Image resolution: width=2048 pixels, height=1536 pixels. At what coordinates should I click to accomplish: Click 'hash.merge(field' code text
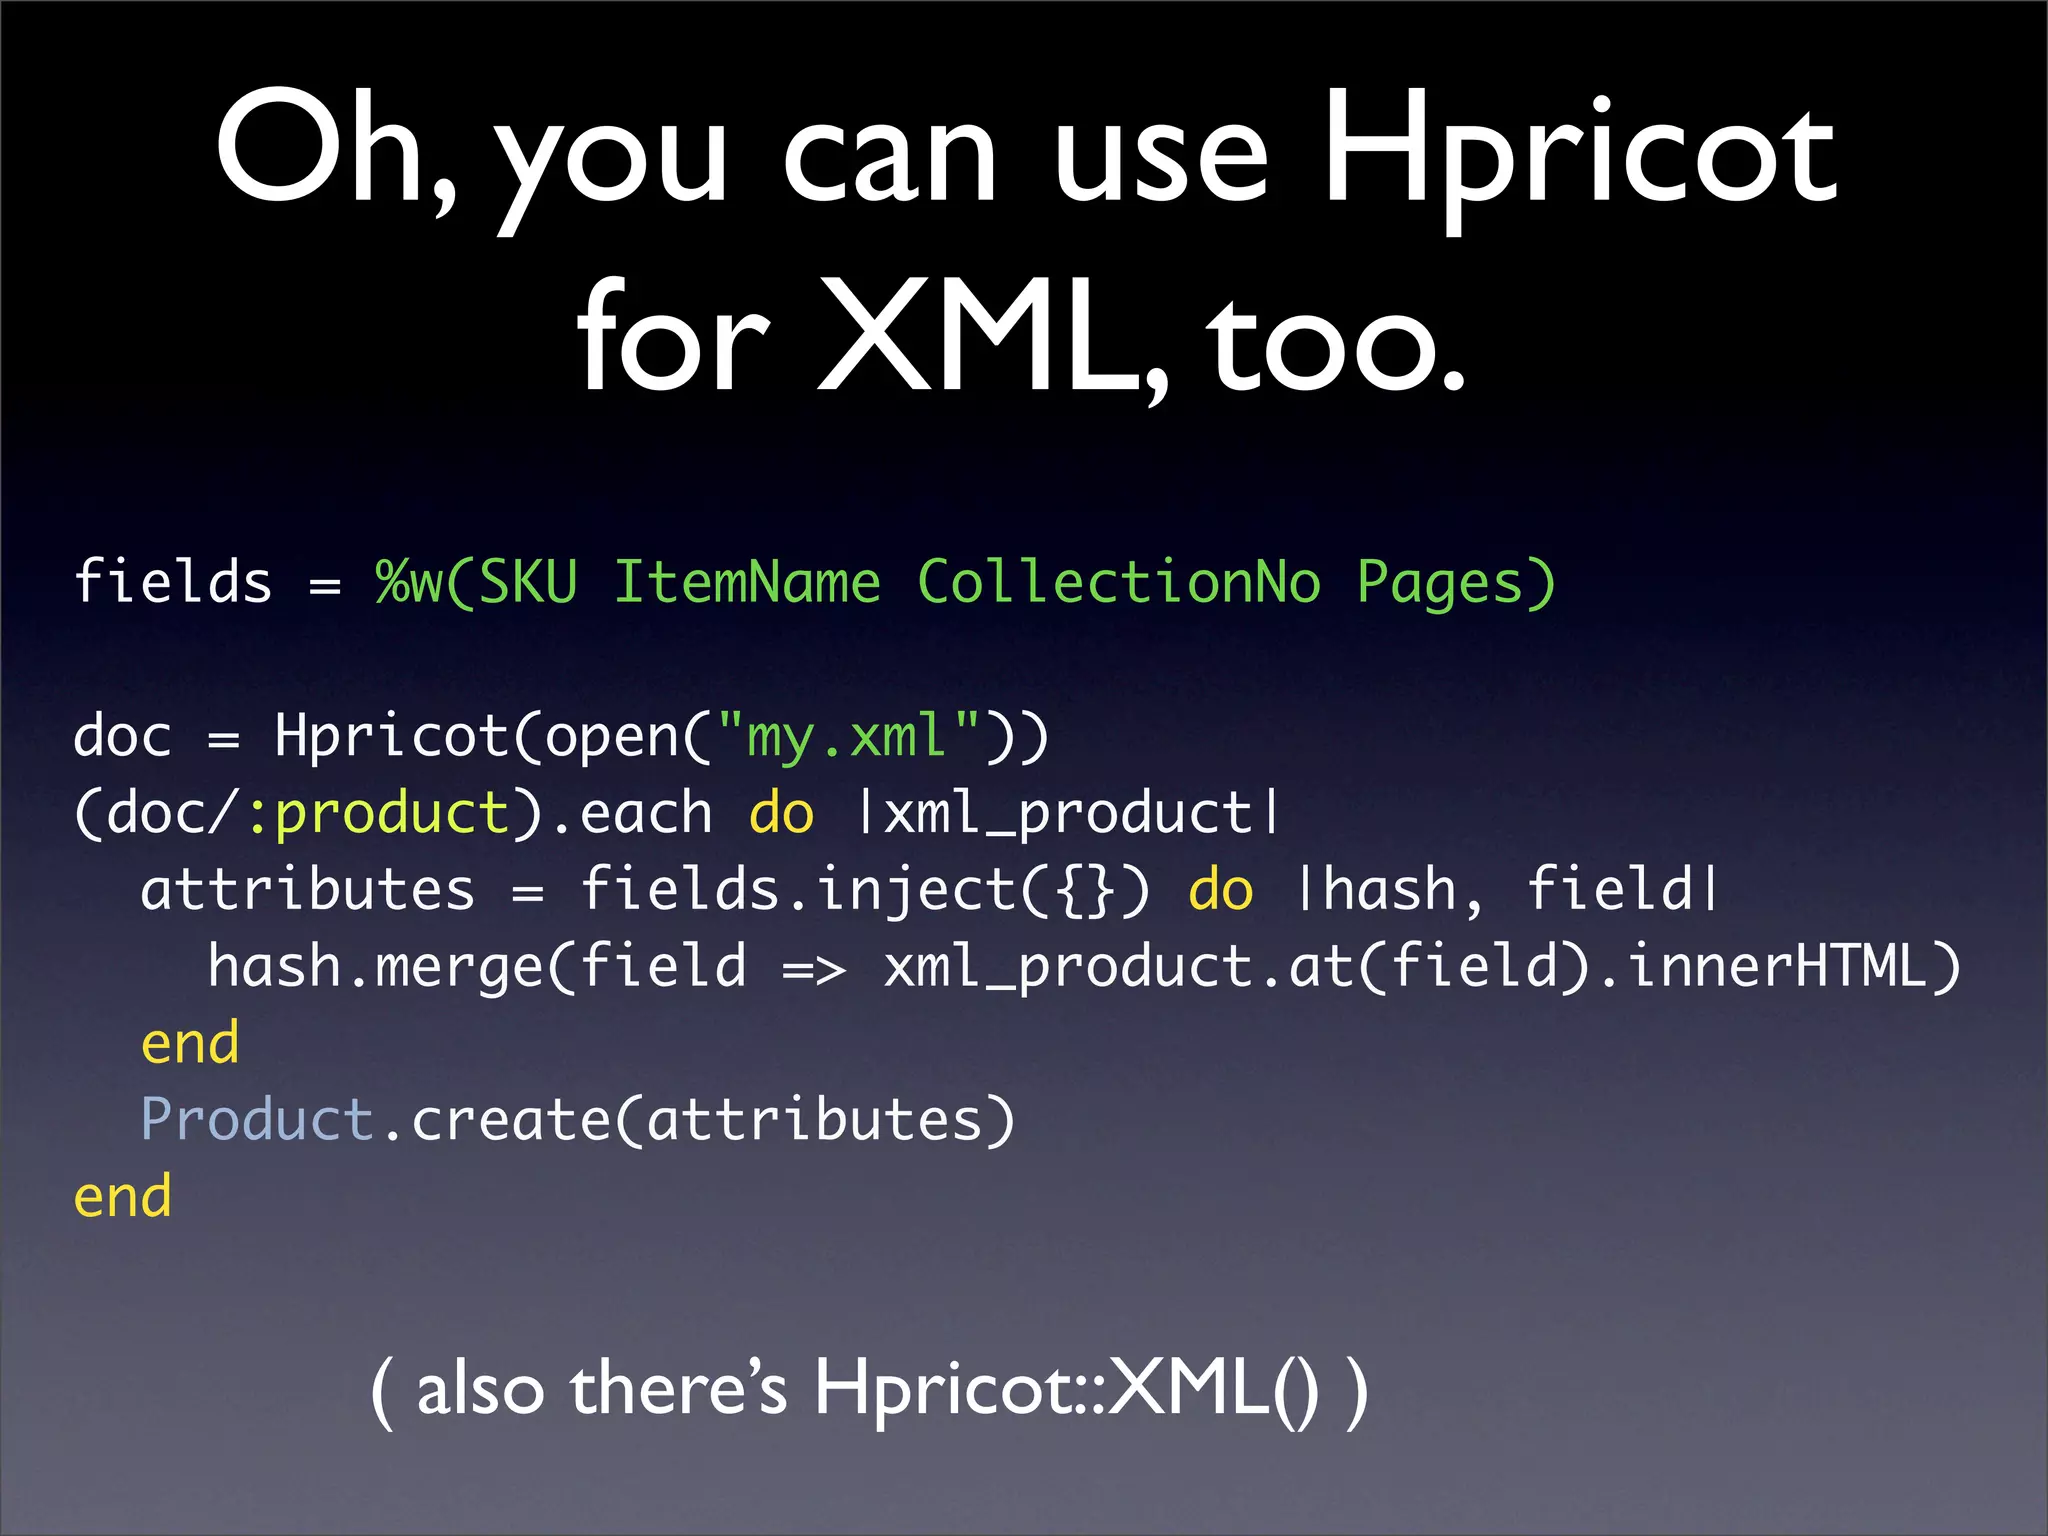(x=476, y=967)
